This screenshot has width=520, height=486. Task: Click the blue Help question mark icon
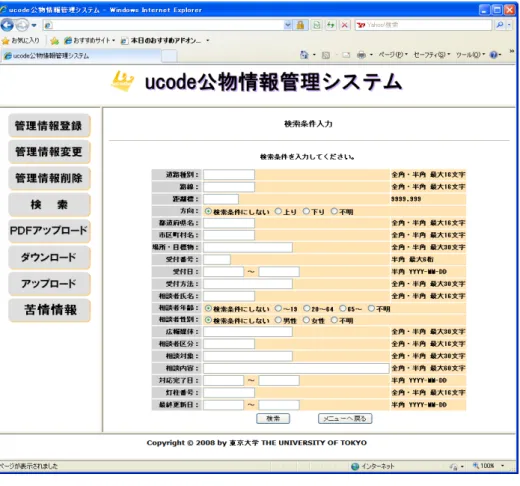tap(494, 55)
